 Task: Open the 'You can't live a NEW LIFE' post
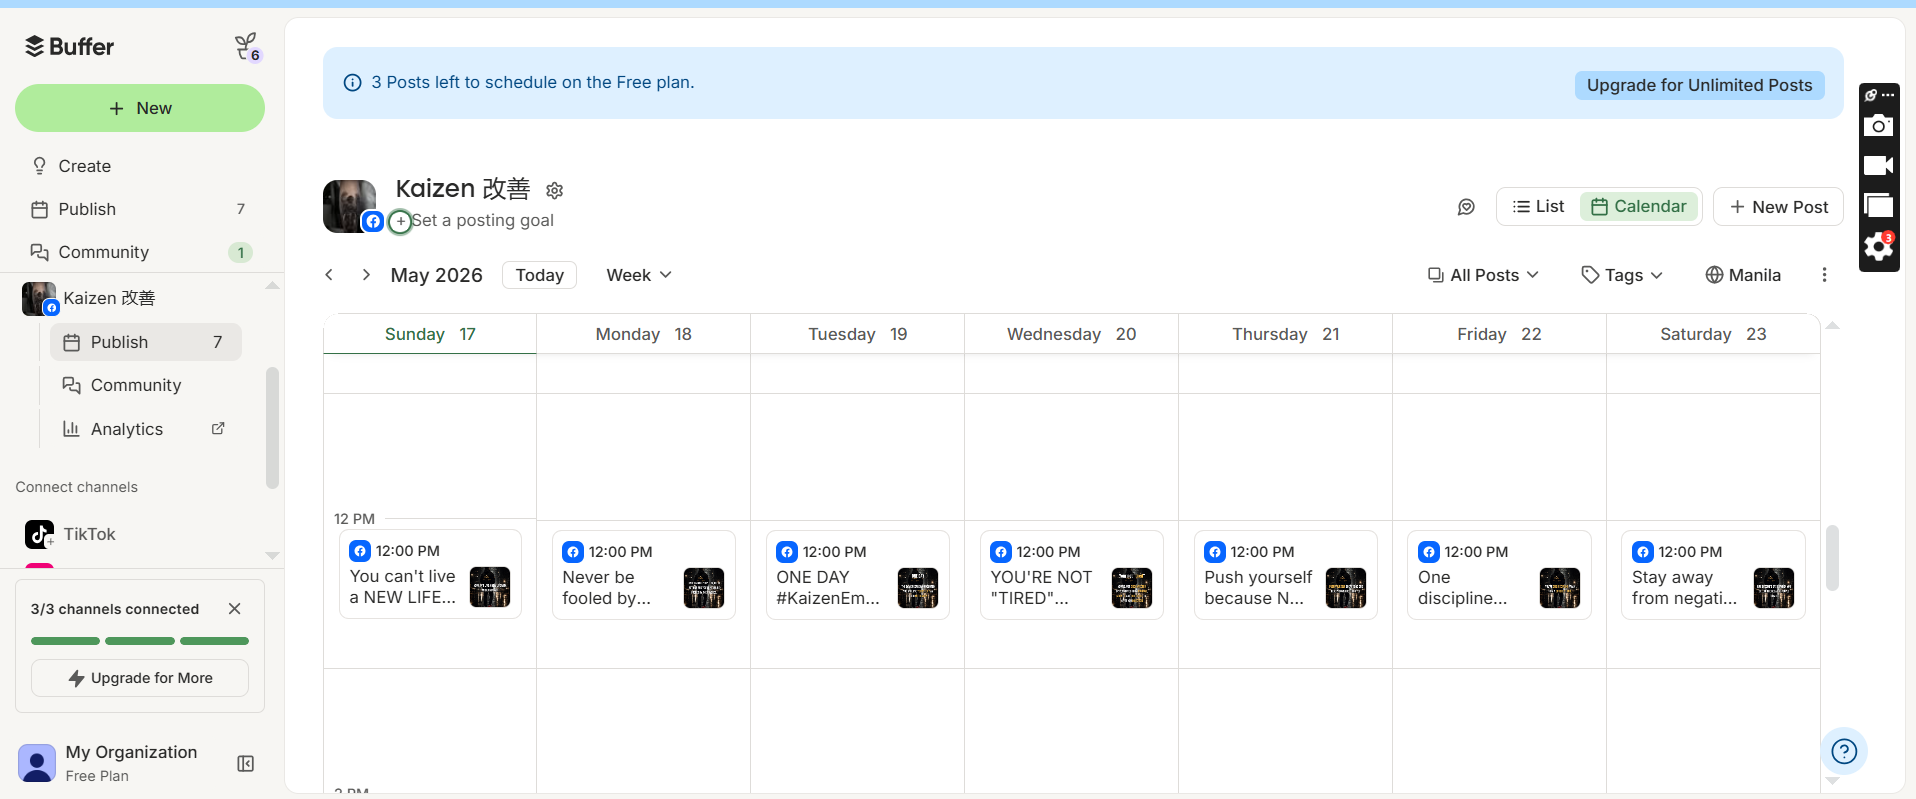coord(430,575)
